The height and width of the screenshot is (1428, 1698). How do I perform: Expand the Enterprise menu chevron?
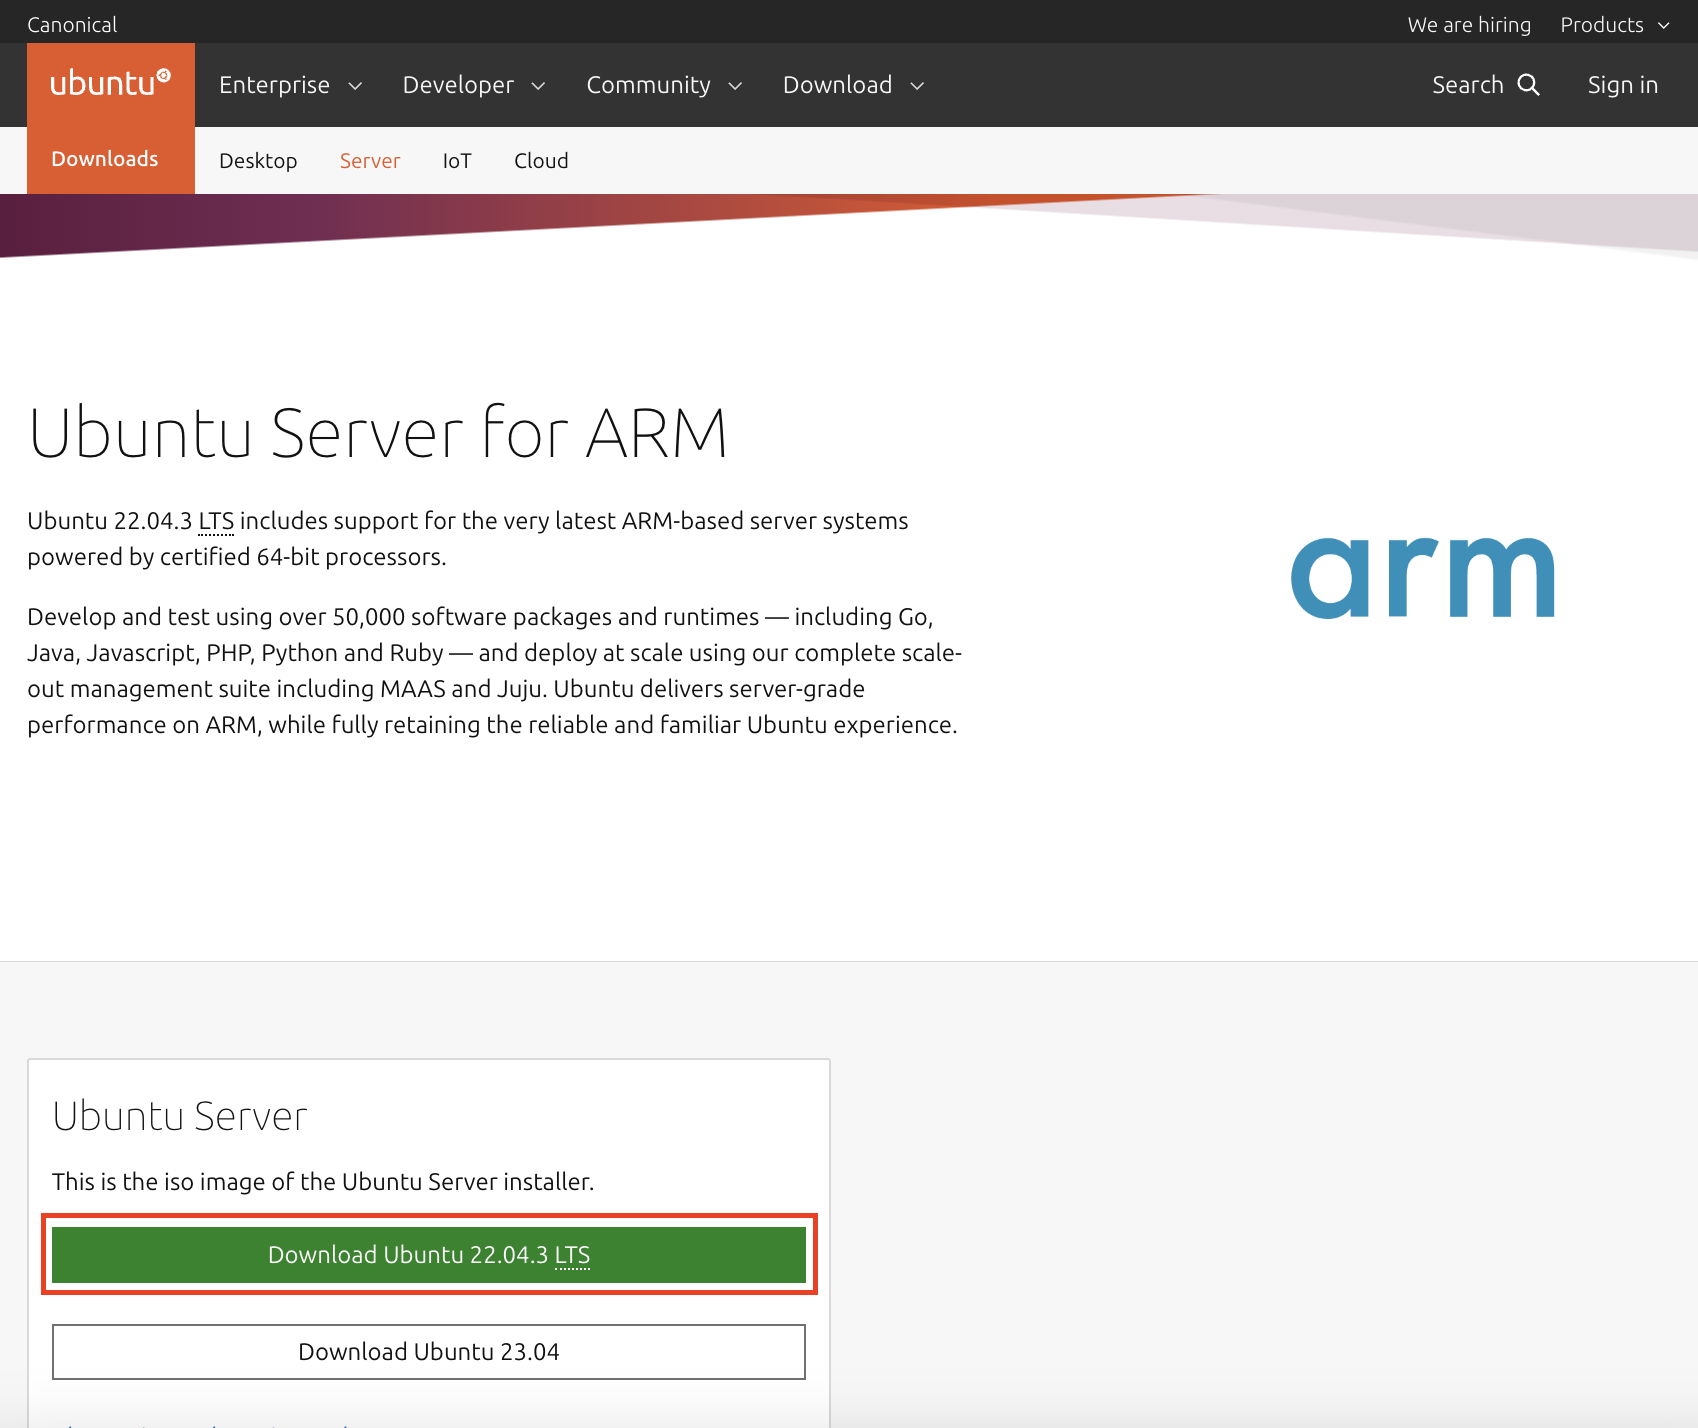pos(355,86)
